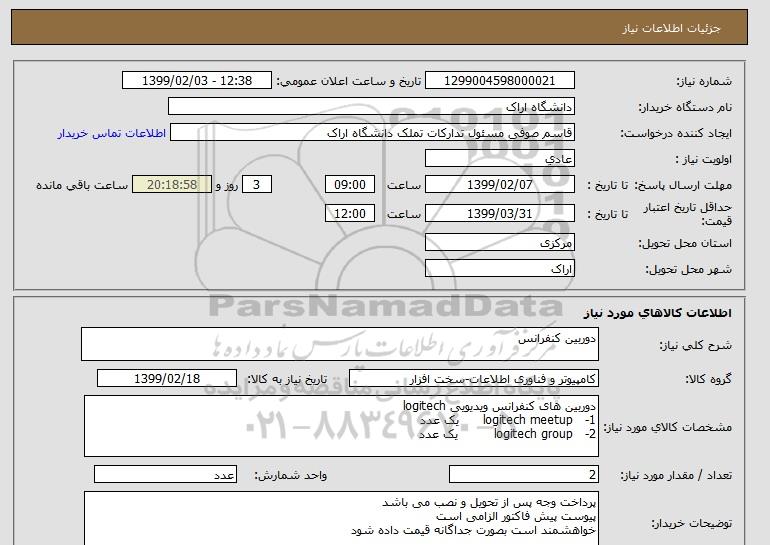Click the goods need date 1399/02/18
The height and width of the screenshot is (545, 770).
coord(167,379)
